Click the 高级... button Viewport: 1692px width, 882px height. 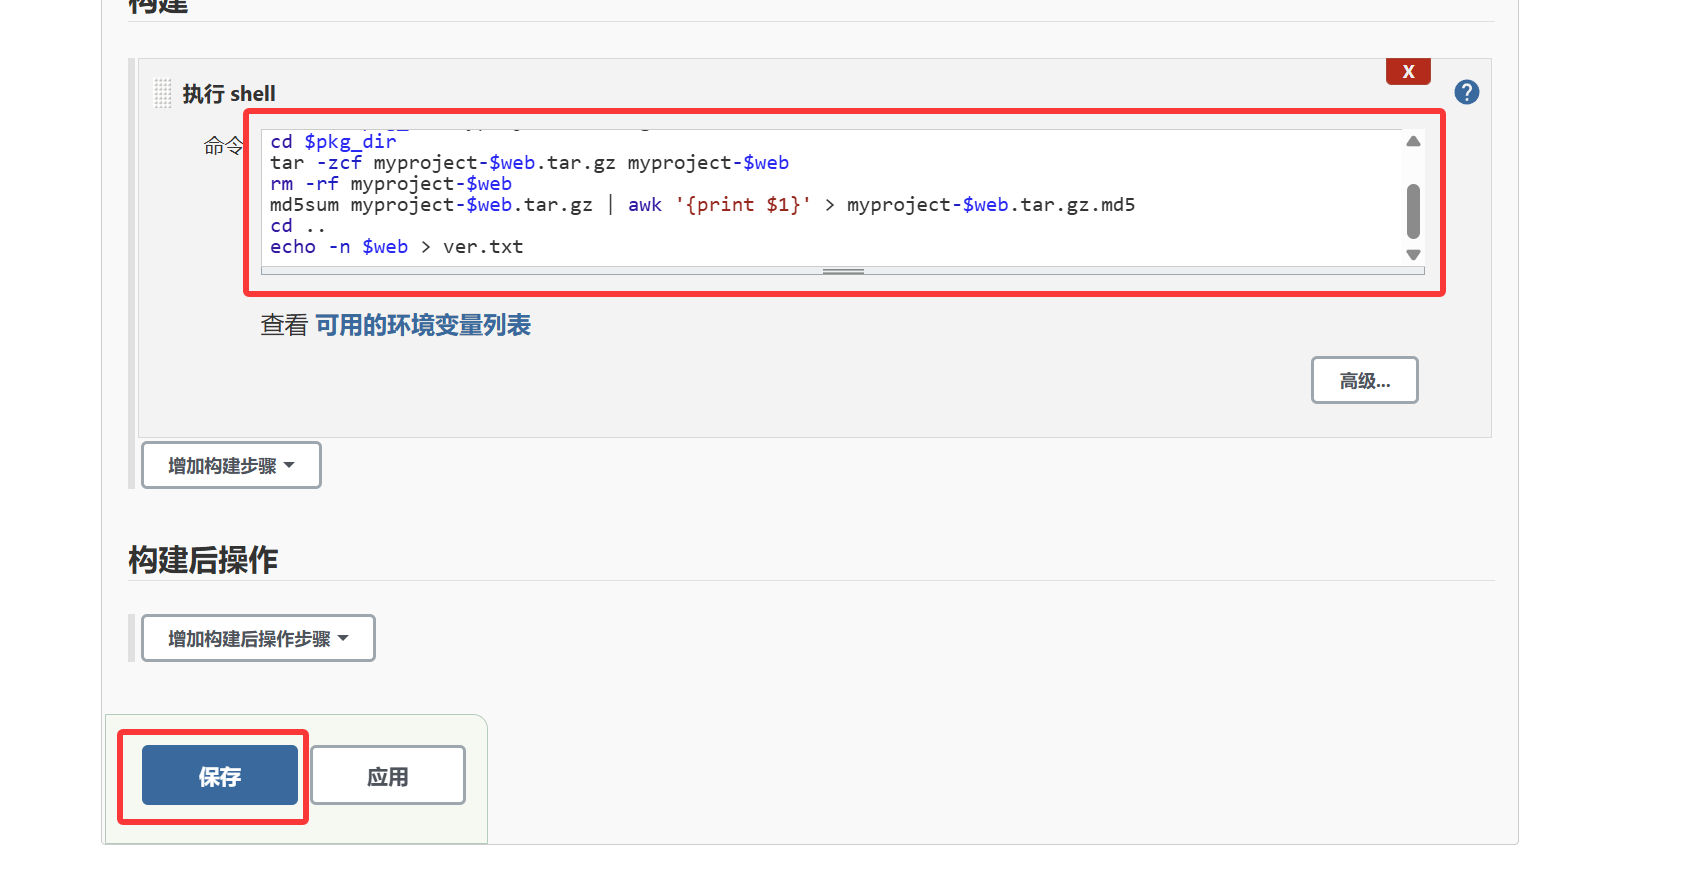point(1364,380)
